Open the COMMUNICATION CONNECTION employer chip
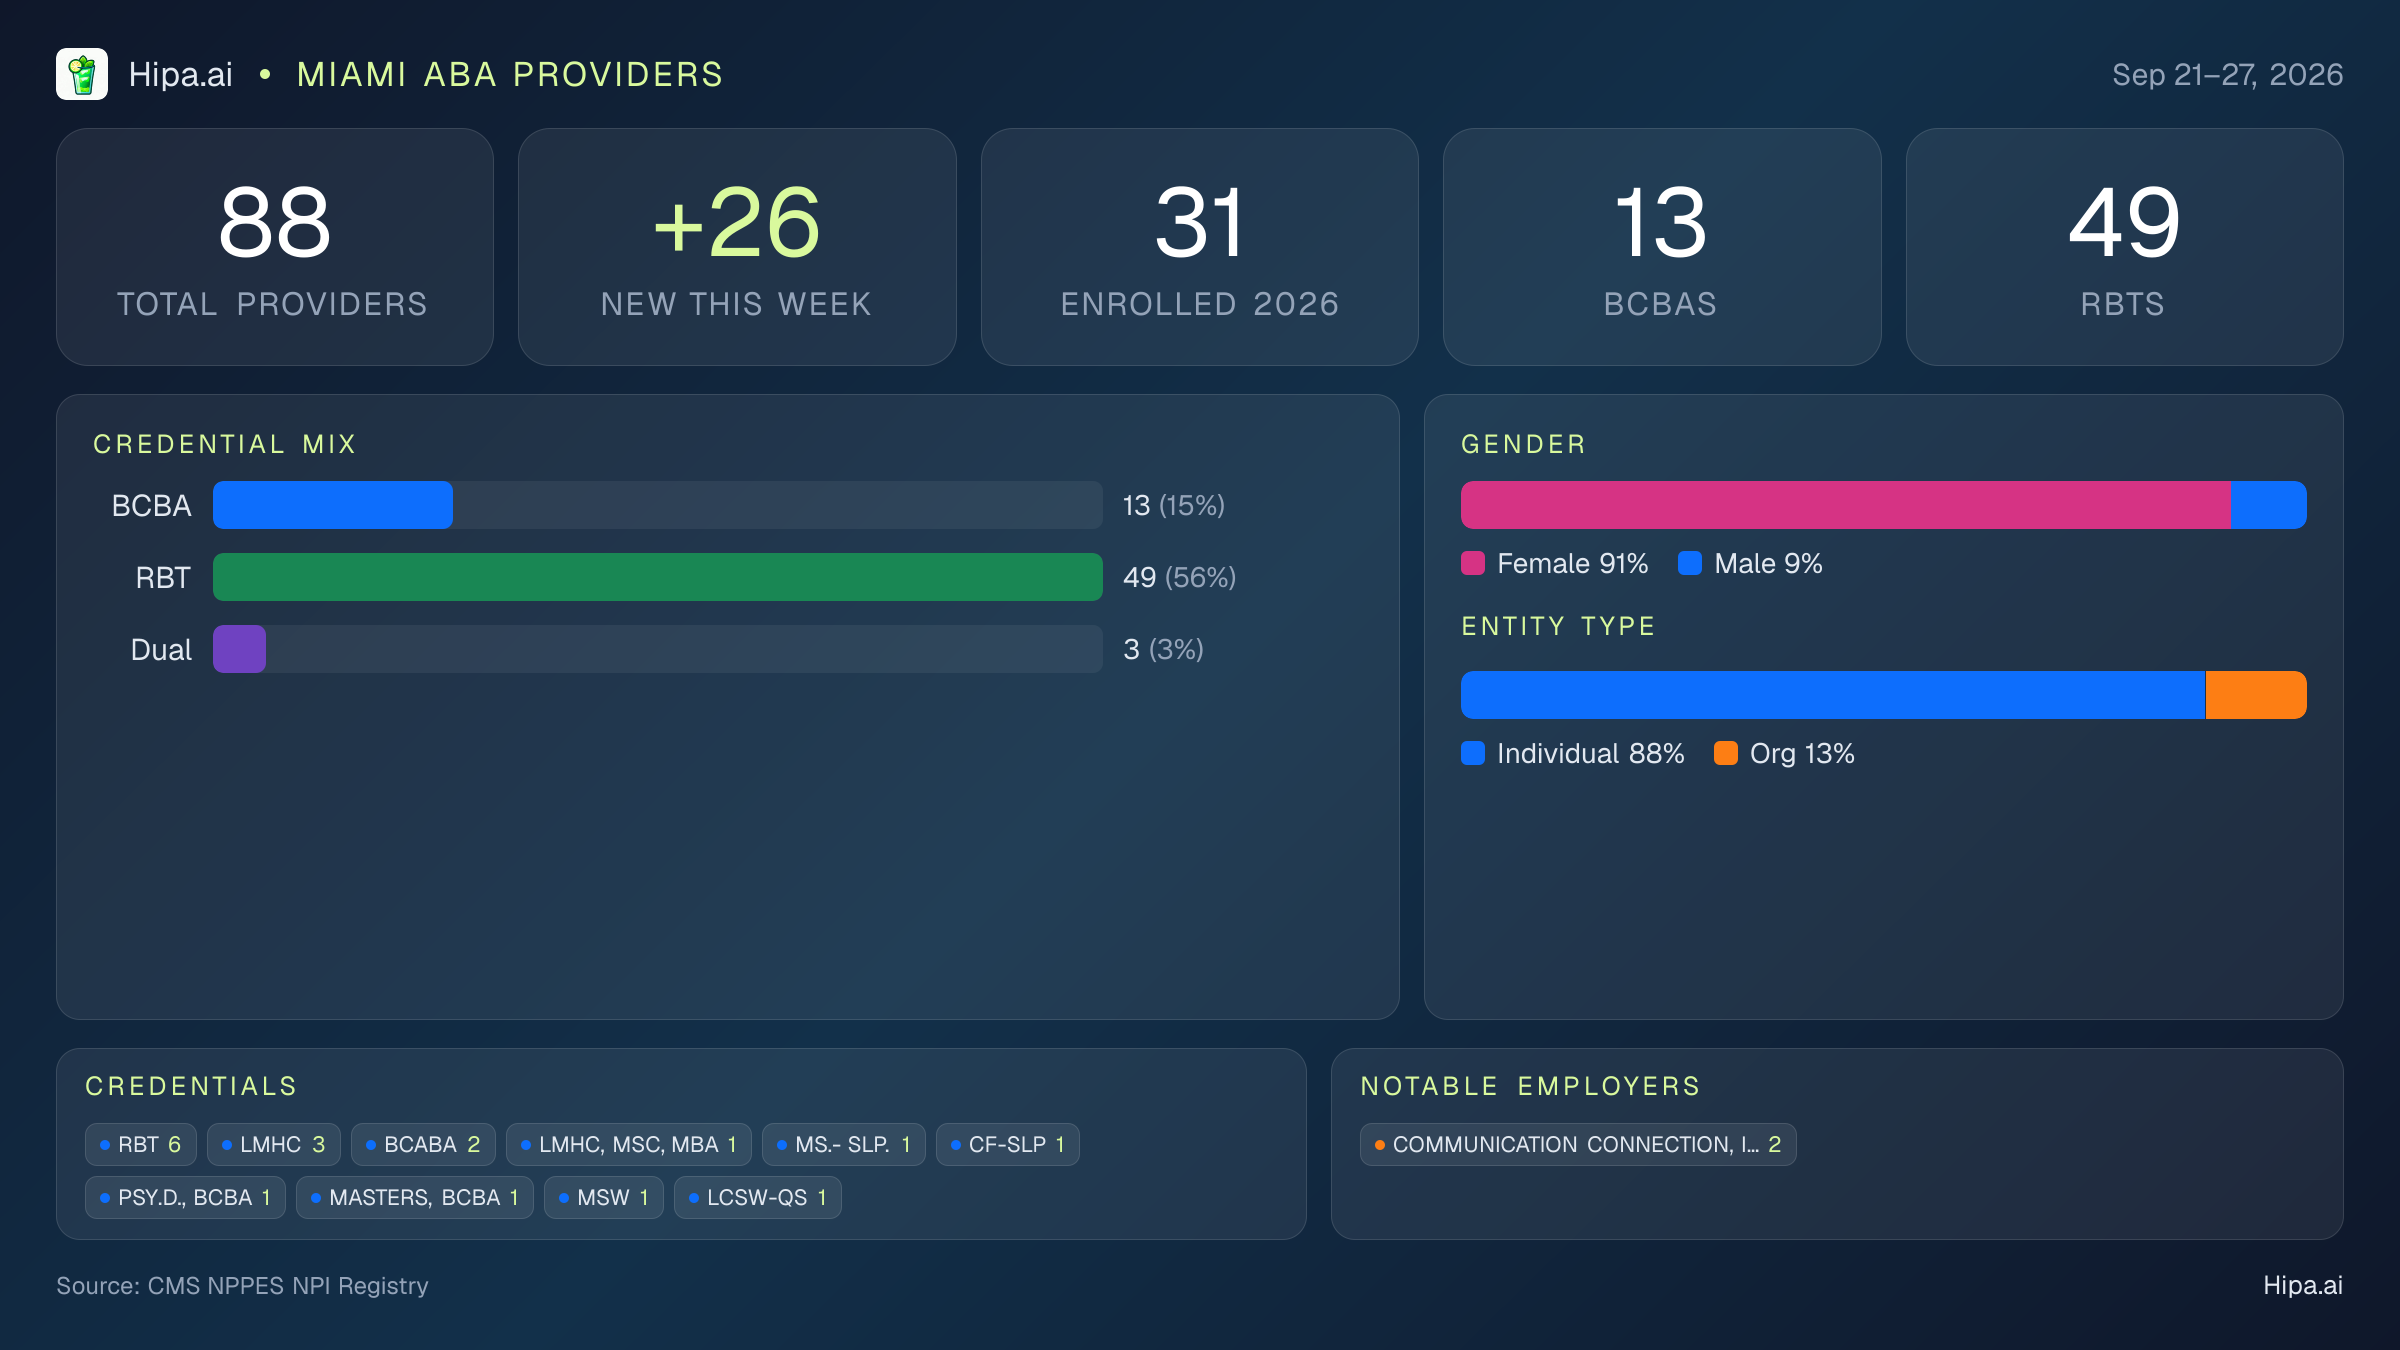Image resolution: width=2400 pixels, height=1350 pixels. point(1578,1144)
